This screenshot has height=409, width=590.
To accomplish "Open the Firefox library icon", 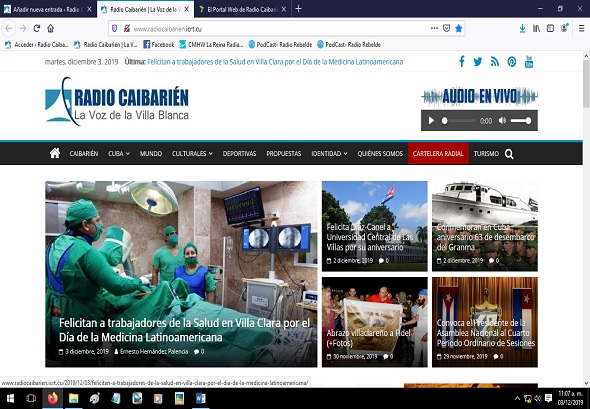I will 536,28.
